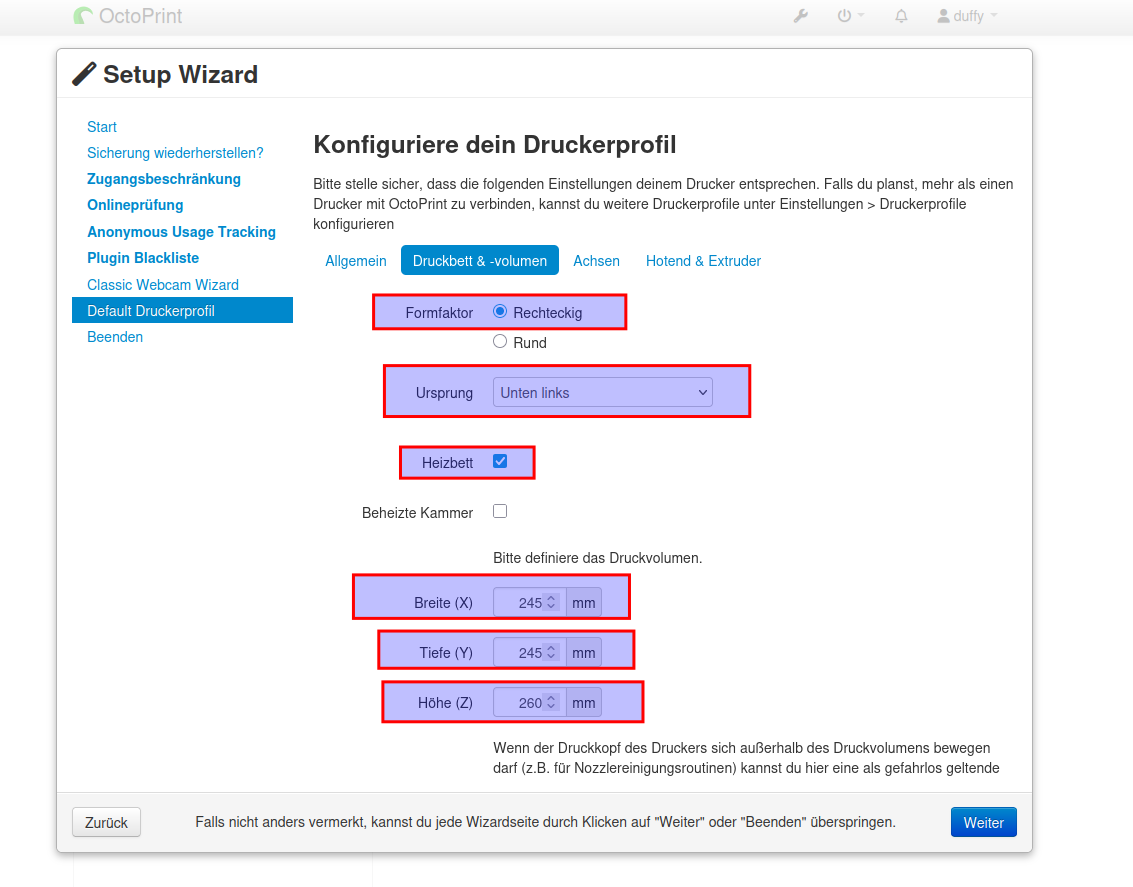Click the Breite (X) input field
Screen dimensions: 1133x887
point(519,603)
